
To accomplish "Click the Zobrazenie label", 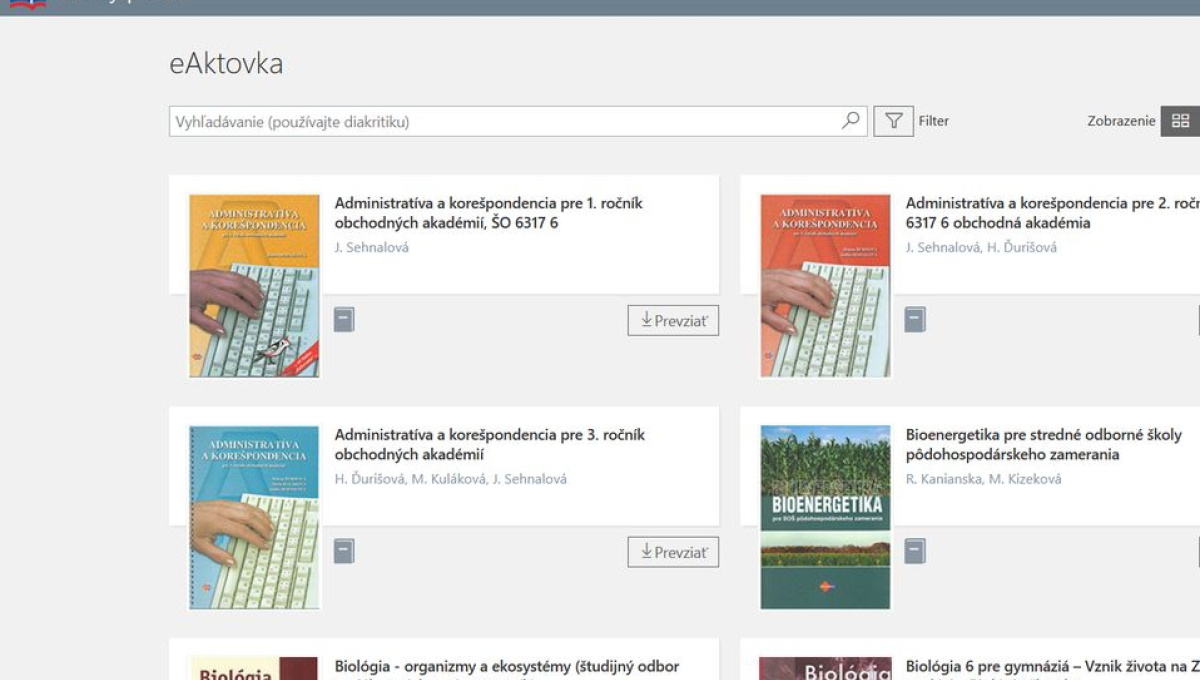I will [x=1121, y=121].
